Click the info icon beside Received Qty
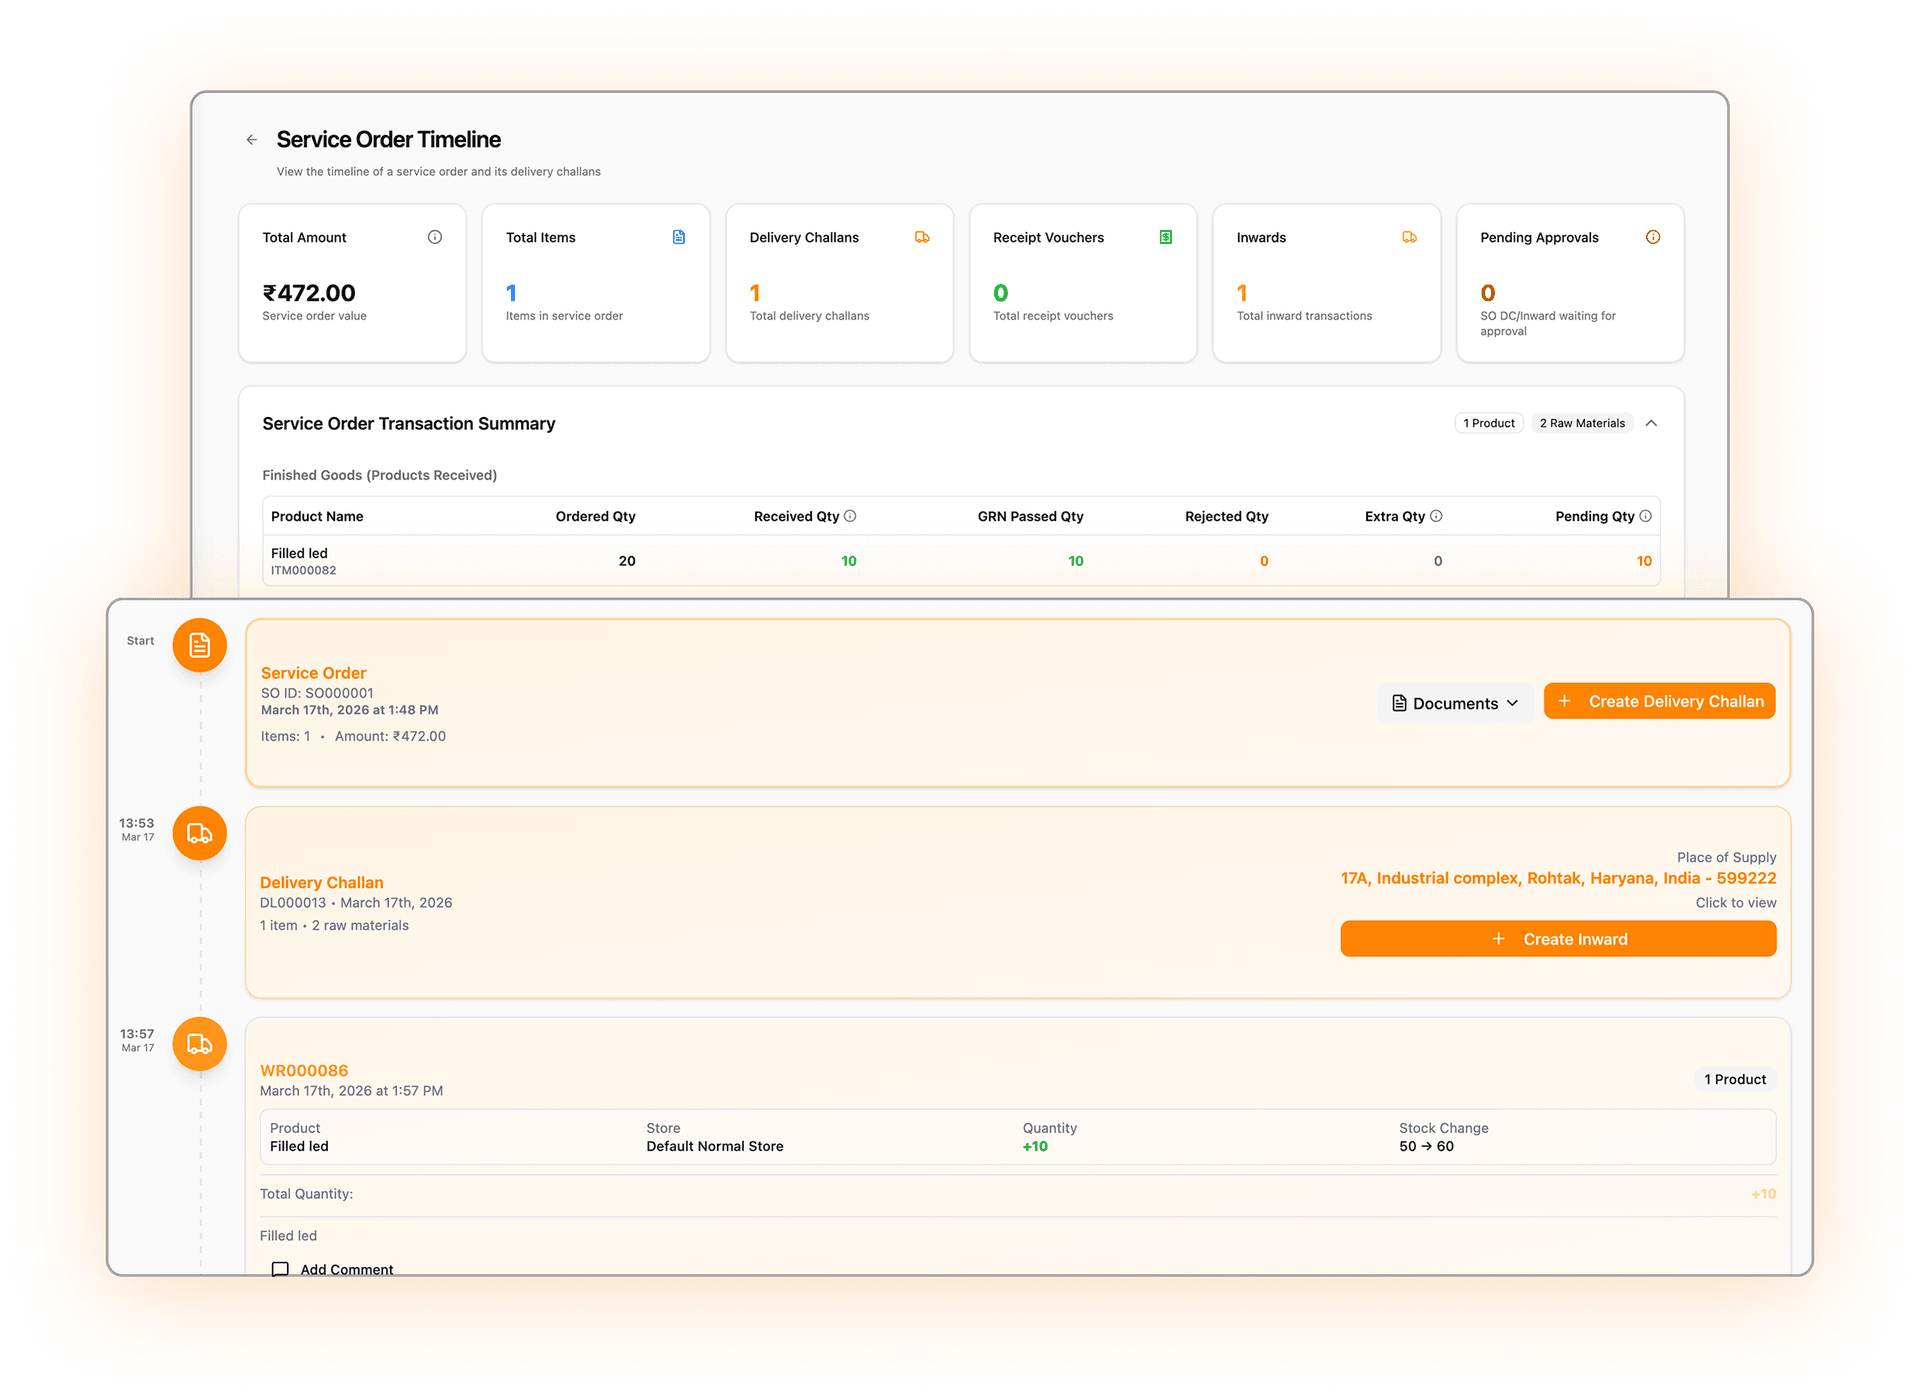 pyautogui.click(x=850, y=516)
